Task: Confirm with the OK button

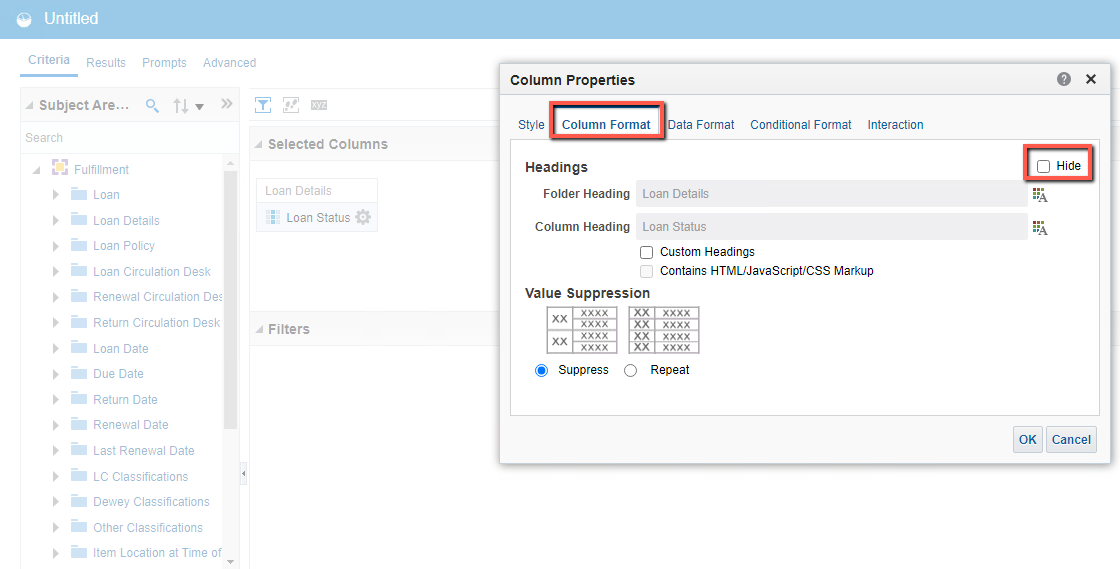Action: 1028,440
